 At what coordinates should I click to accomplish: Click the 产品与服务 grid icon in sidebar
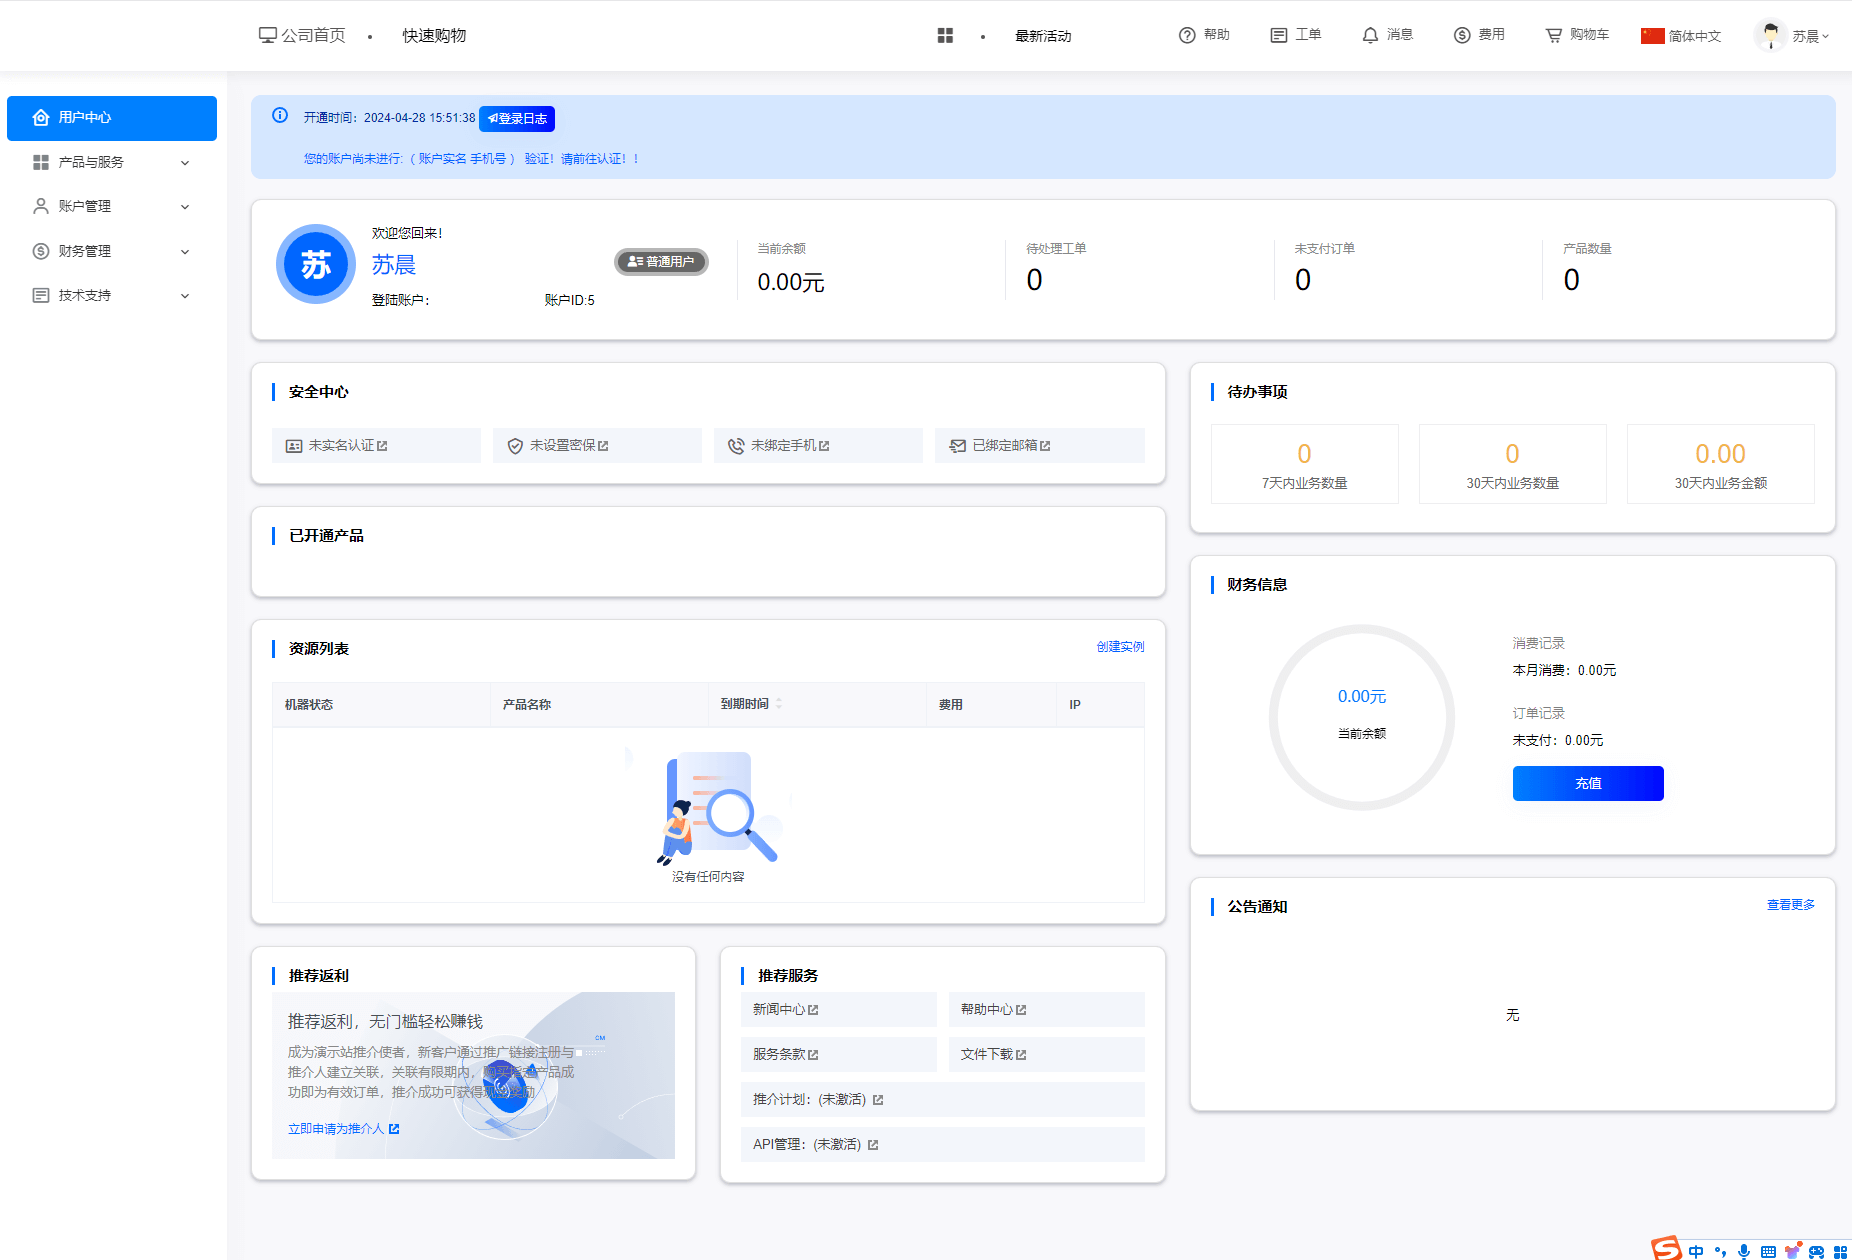(41, 162)
